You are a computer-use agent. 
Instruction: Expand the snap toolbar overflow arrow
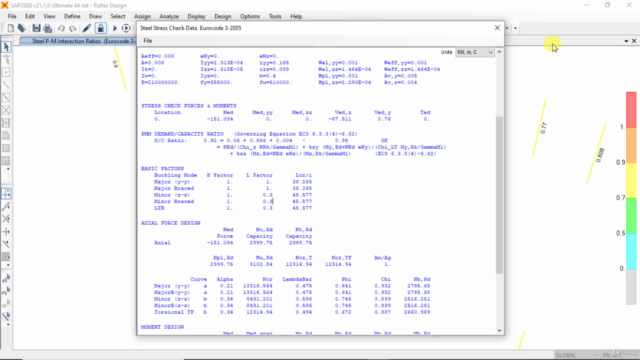pos(8,265)
